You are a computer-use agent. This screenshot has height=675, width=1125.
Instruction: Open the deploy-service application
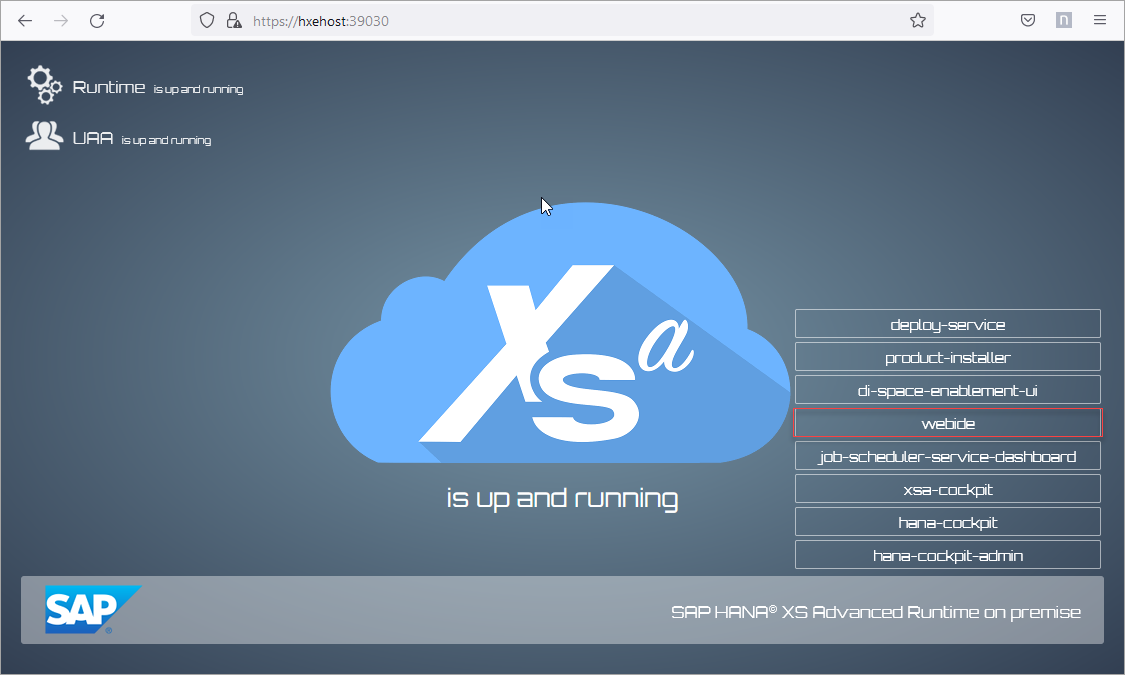coord(948,324)
